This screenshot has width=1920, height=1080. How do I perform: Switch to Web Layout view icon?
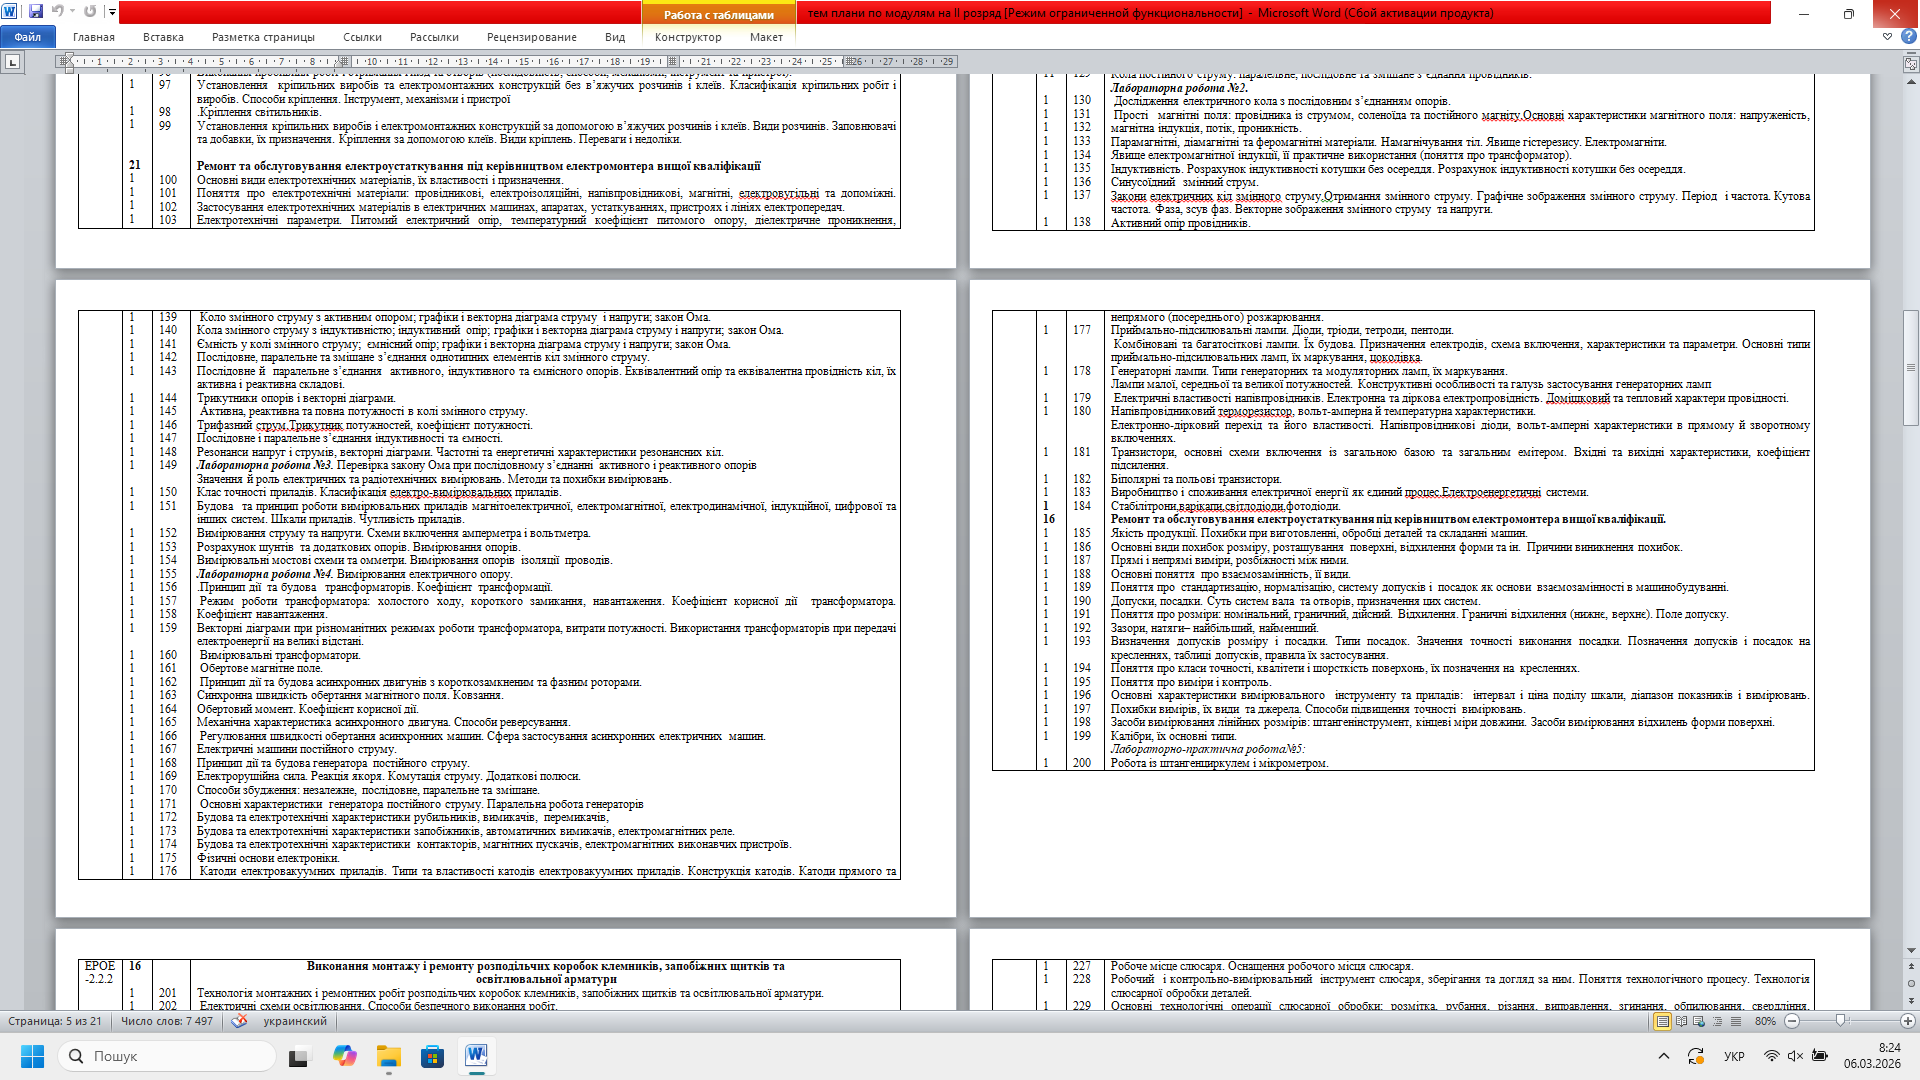1699,1021
